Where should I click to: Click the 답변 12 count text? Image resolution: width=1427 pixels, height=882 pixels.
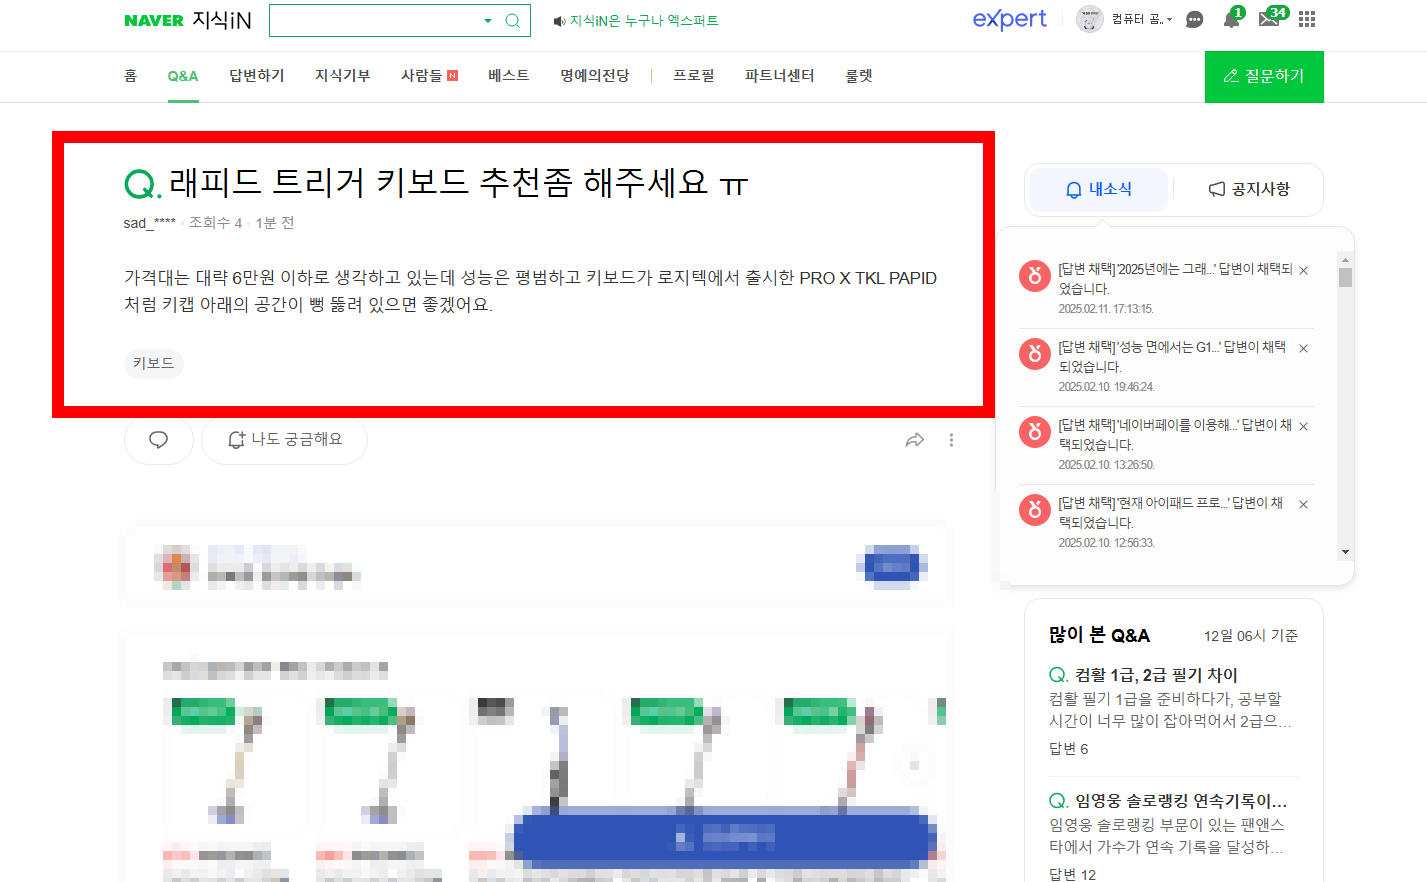pyautogui.click(x=1073, y=875)
